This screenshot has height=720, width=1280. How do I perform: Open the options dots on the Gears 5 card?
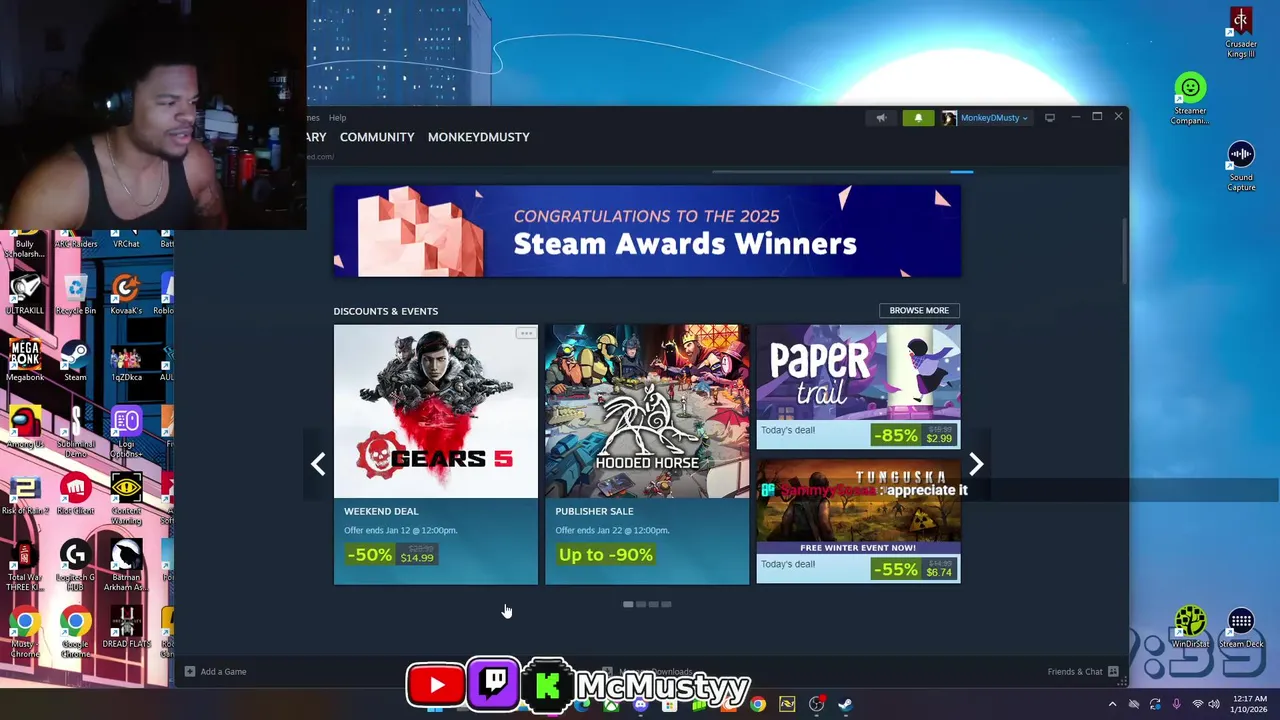(526, 334)
